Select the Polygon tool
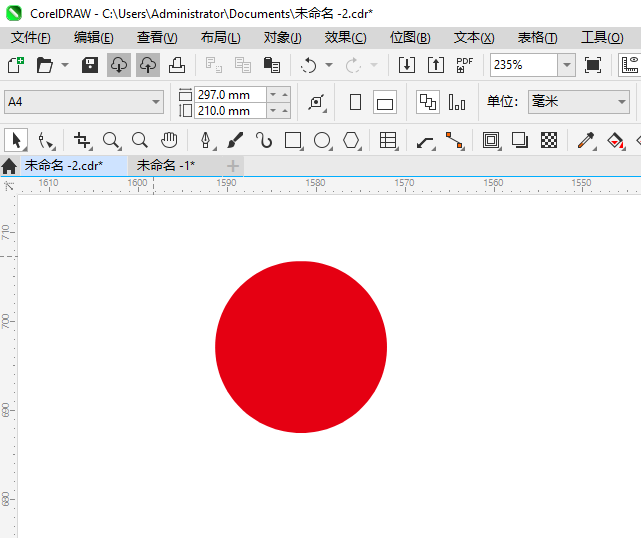Image resolution: width=641 pixels, height=538 pixels. tap(351, 140)
